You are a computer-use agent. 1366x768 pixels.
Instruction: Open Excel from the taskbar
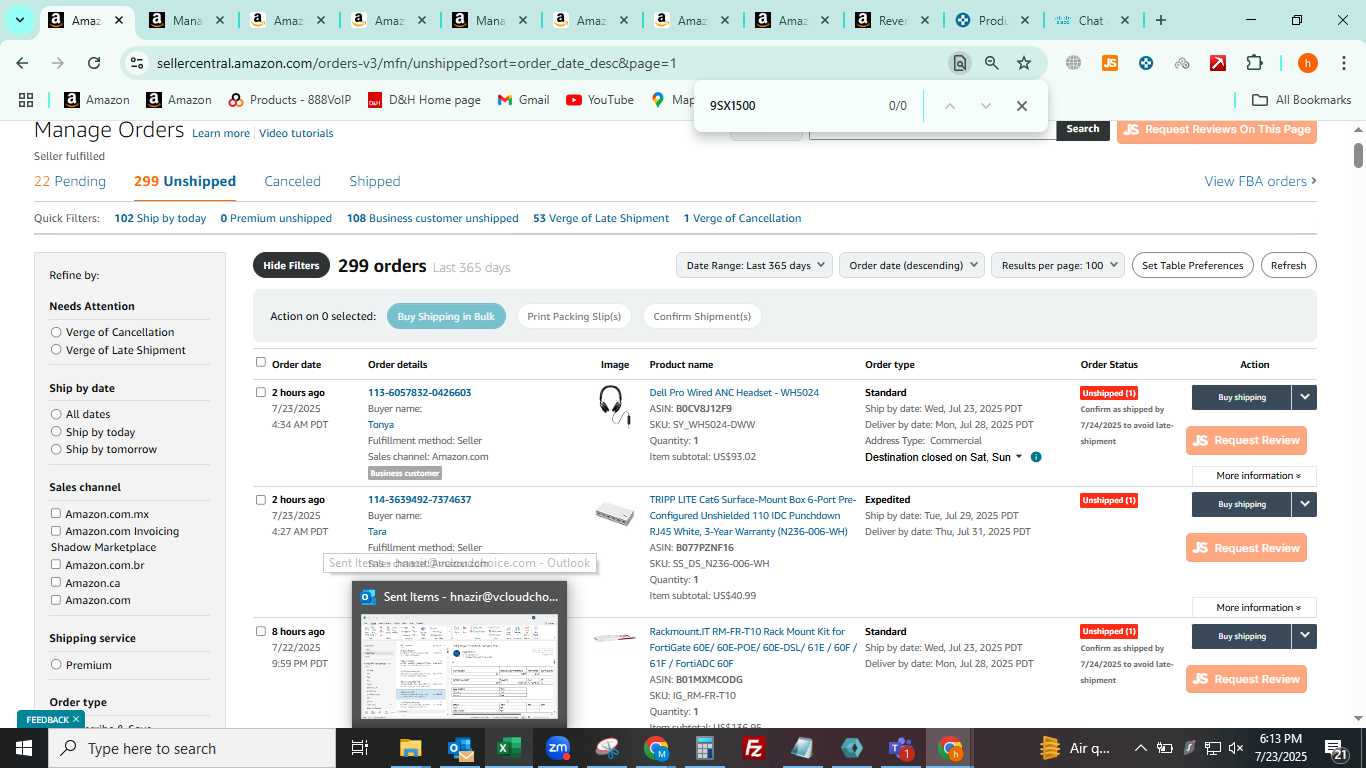(509, 748)
